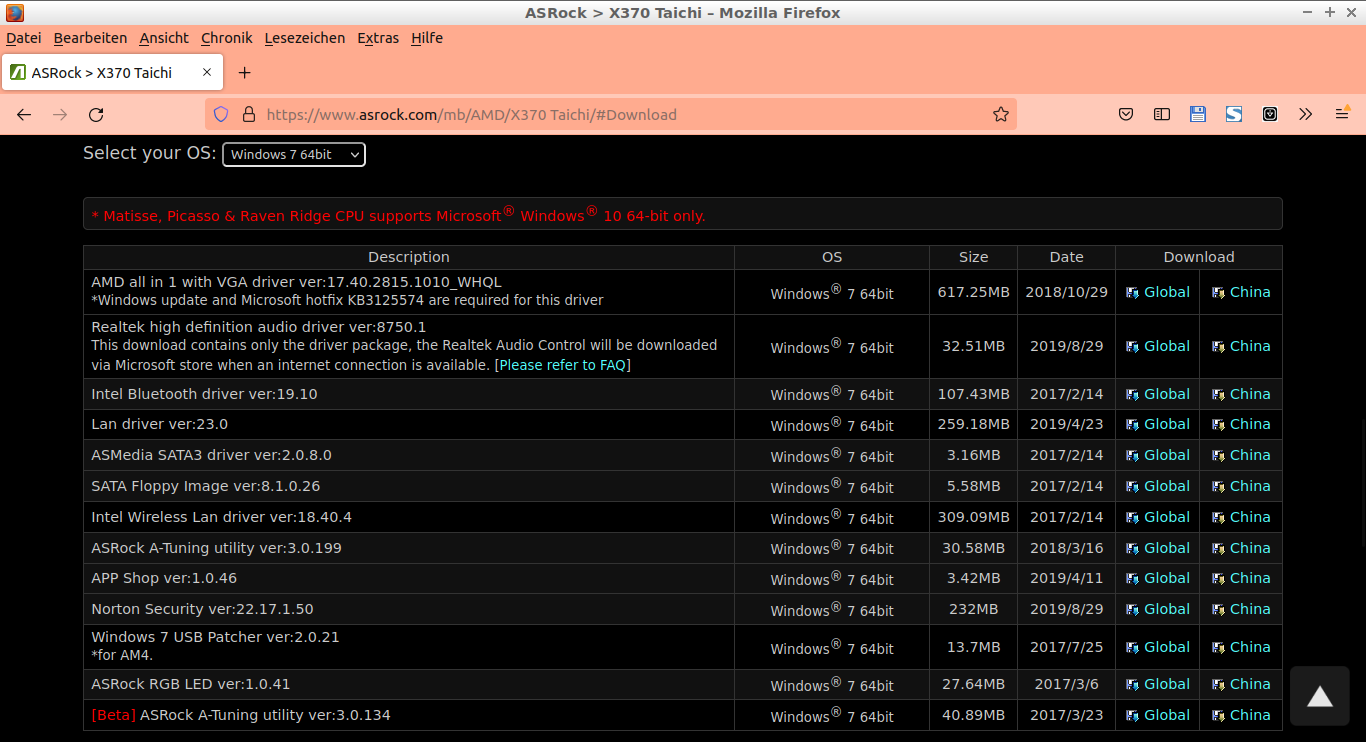The width and height of the screenshot is (1366, 742).
Task: Click the blue S extension icon
Action: [1234, 115]
